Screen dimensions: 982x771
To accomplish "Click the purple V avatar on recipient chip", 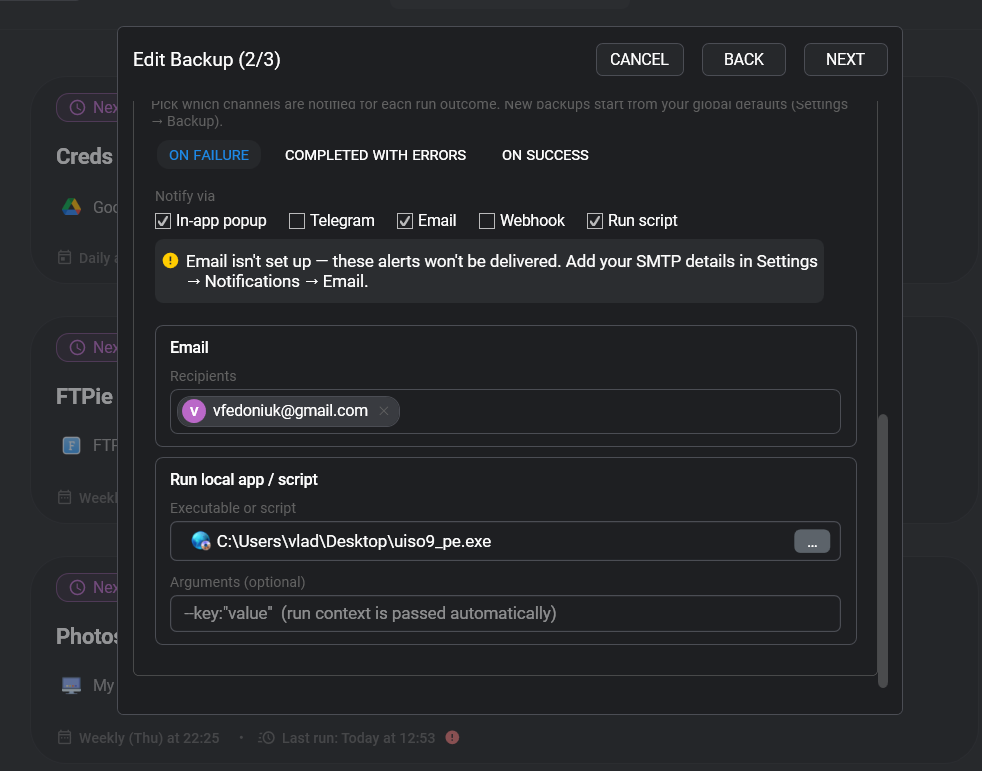I will click(194, 411).
